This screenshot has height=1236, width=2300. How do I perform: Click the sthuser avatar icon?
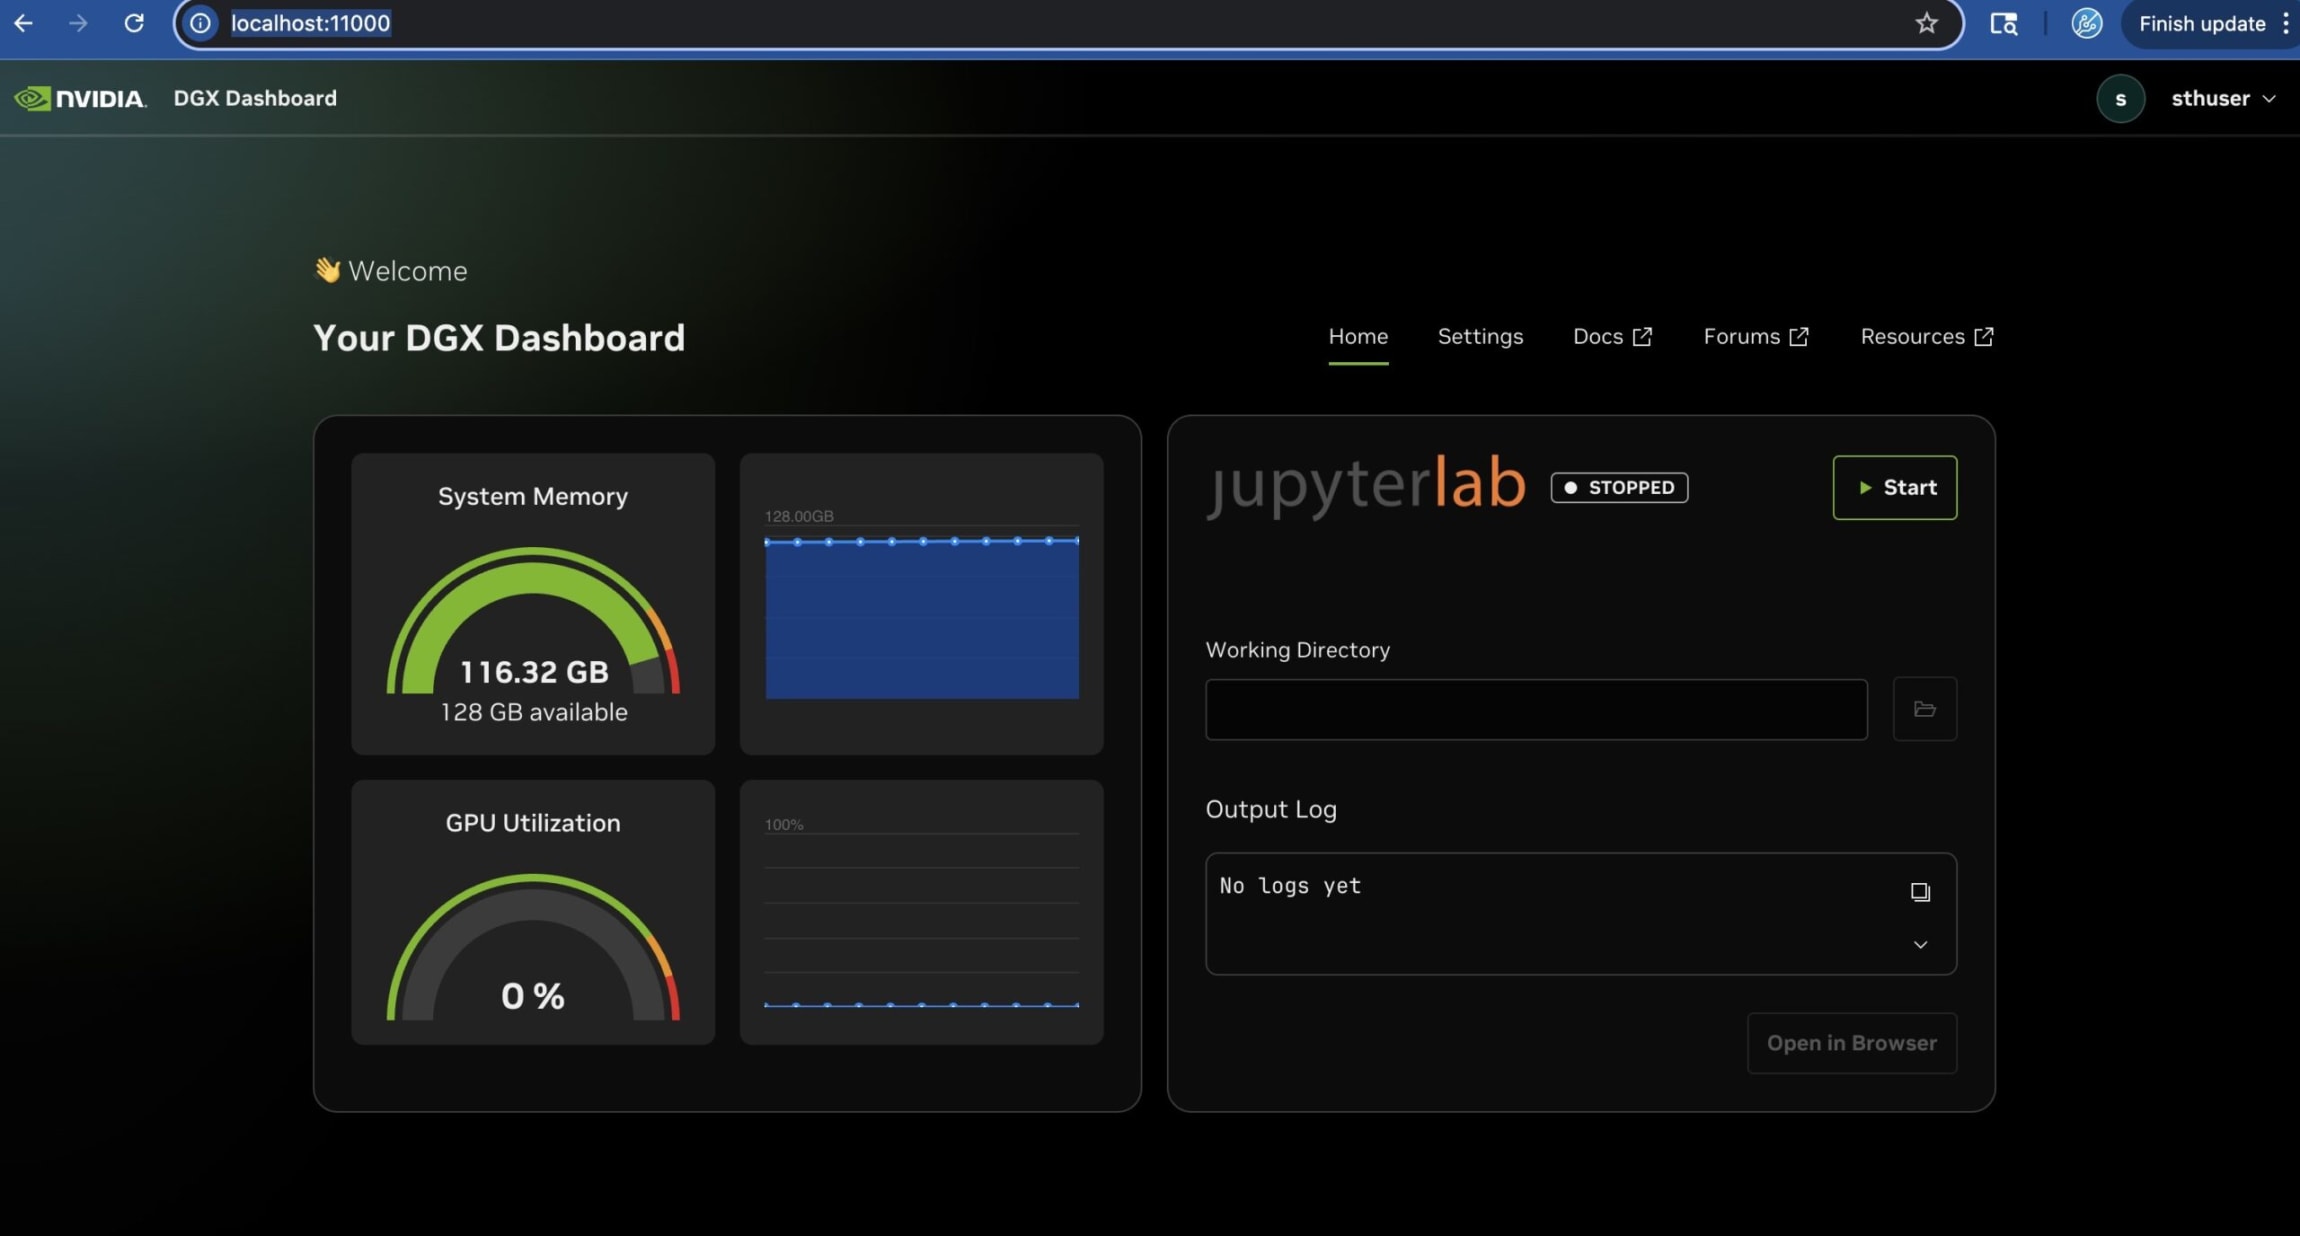coord(2120,97)
